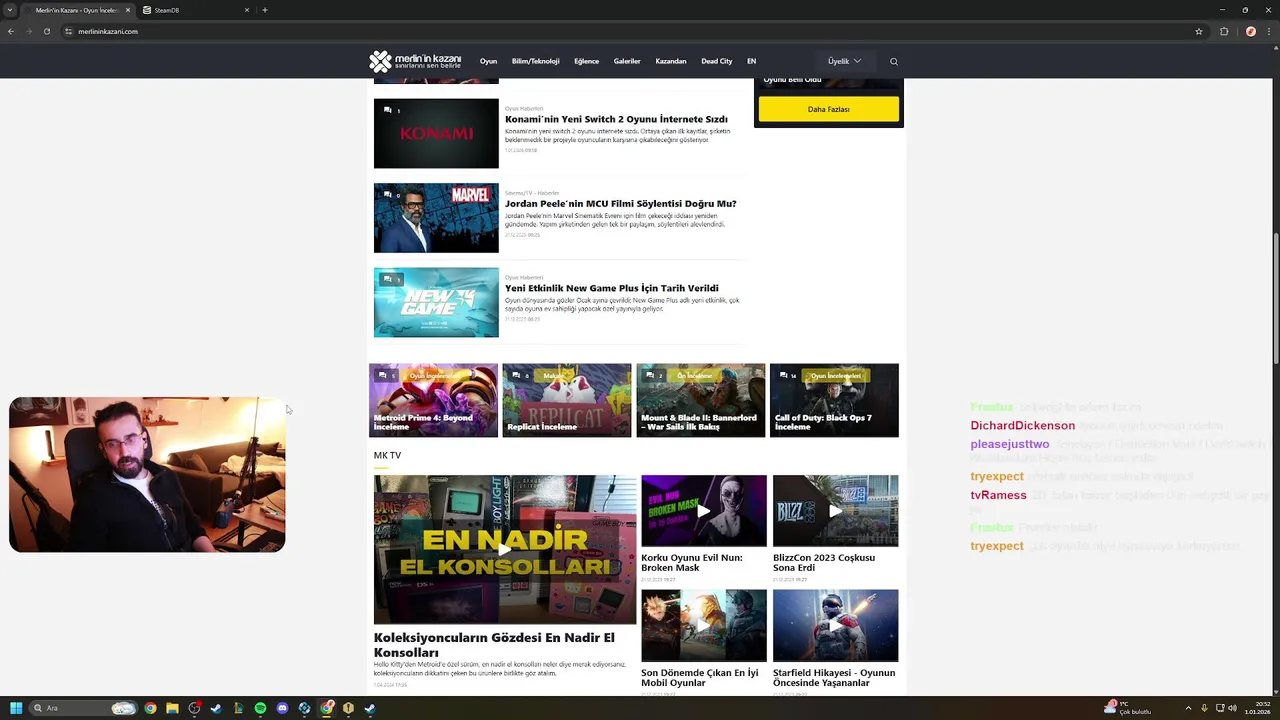The height and width of the screenshot is (720, 1280).
Task: Open the Bilim/Teknoloji menu
Action: 535,62
